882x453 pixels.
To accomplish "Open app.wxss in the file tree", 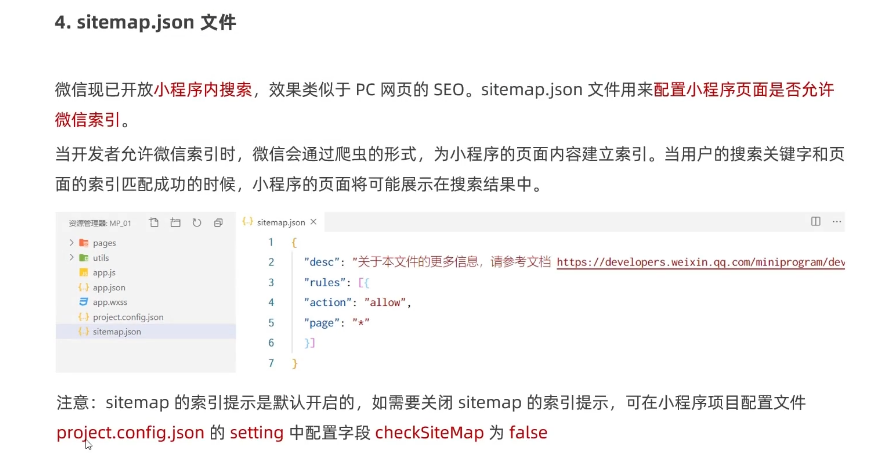I will click(108, 301).
